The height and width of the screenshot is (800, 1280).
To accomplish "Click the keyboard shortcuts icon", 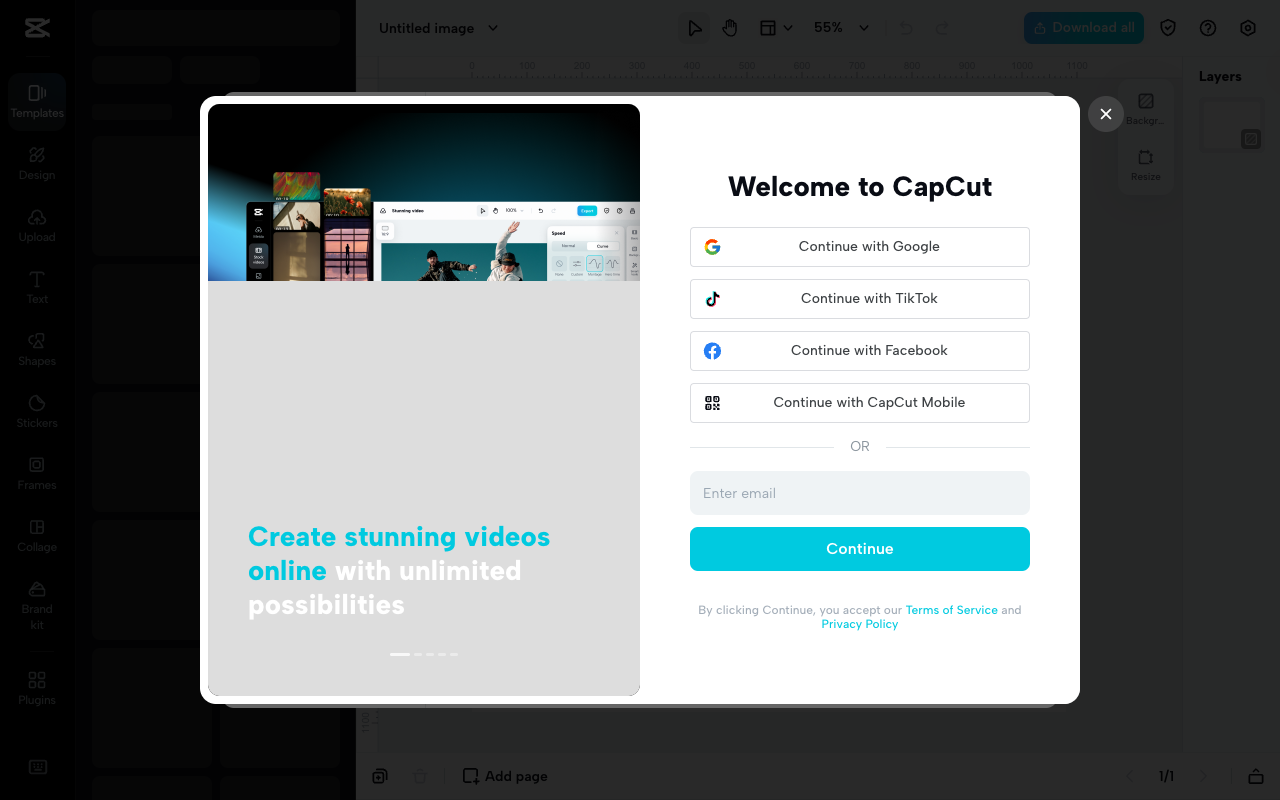I will pyautogui.click(x=37, y=767).
